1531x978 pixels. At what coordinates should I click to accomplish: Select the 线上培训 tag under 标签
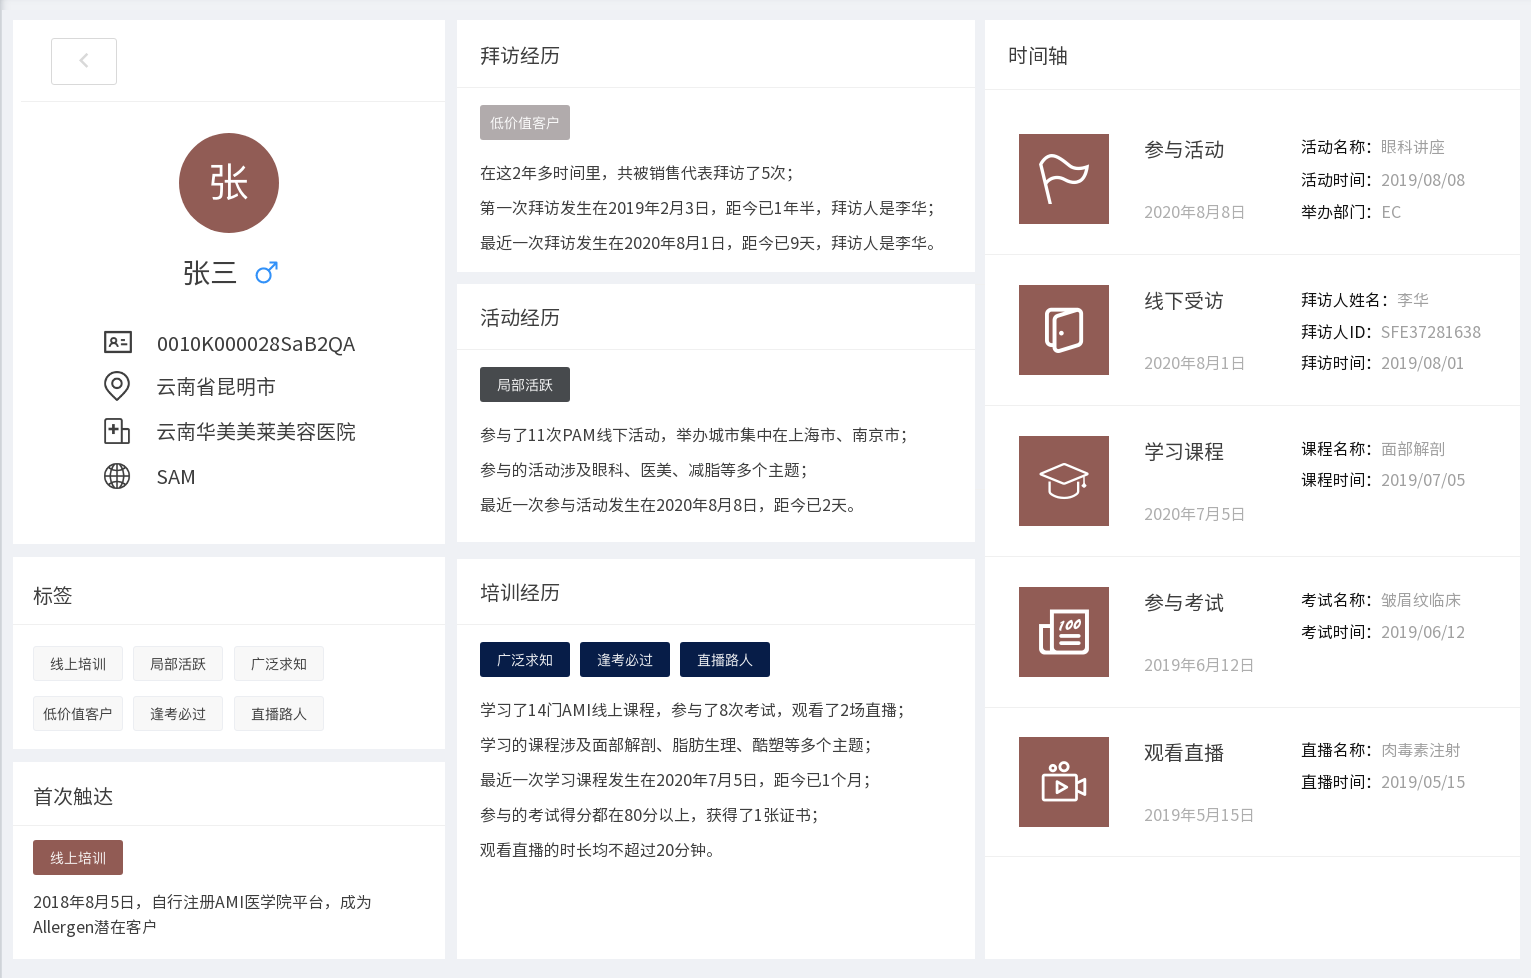[78, 664]
